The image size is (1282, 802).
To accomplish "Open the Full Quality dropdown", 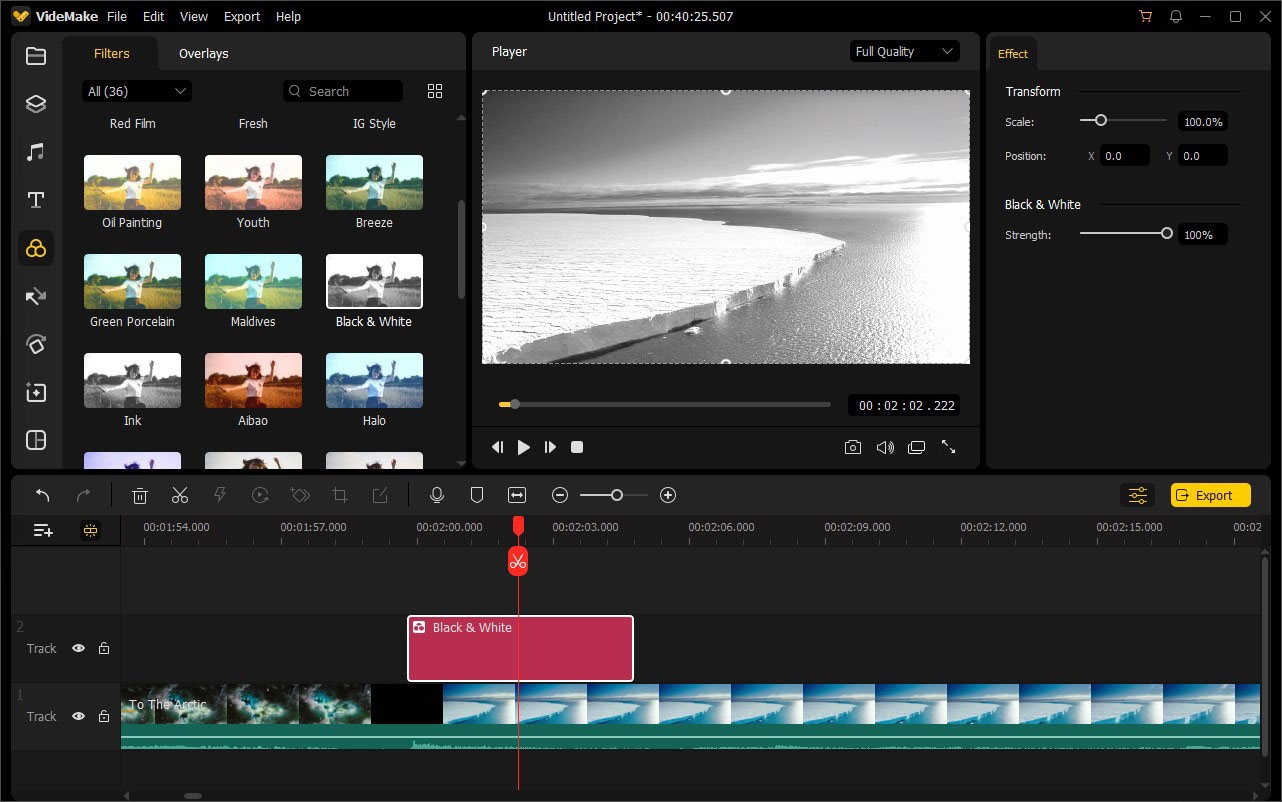I will click(904, 50).
